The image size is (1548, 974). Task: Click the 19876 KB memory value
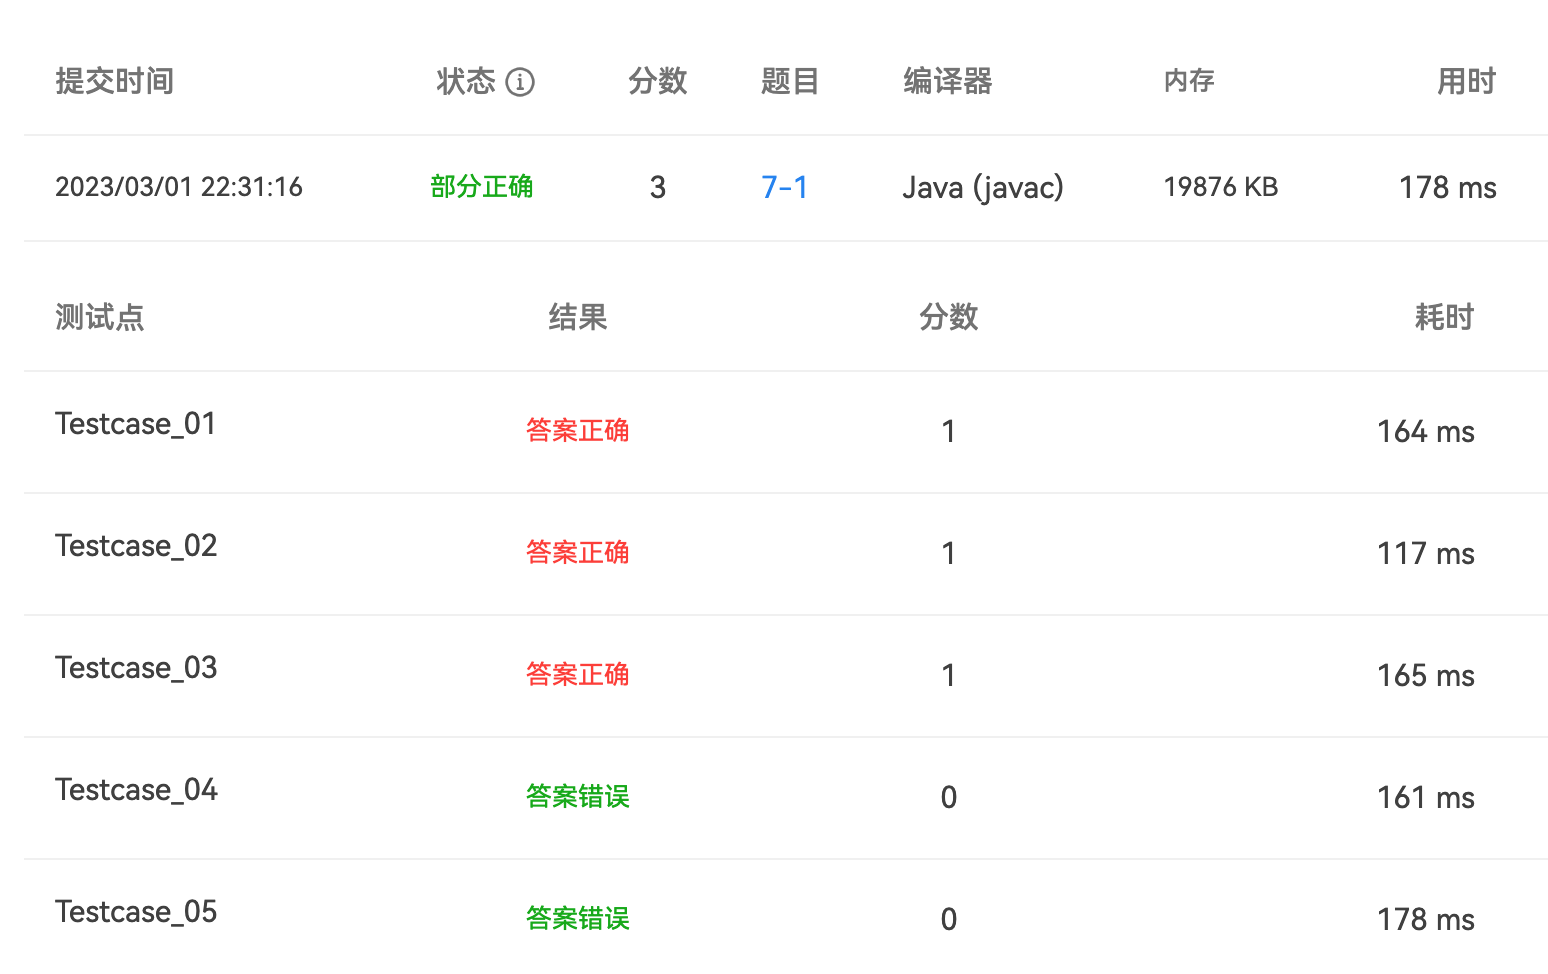[1221, 187]
